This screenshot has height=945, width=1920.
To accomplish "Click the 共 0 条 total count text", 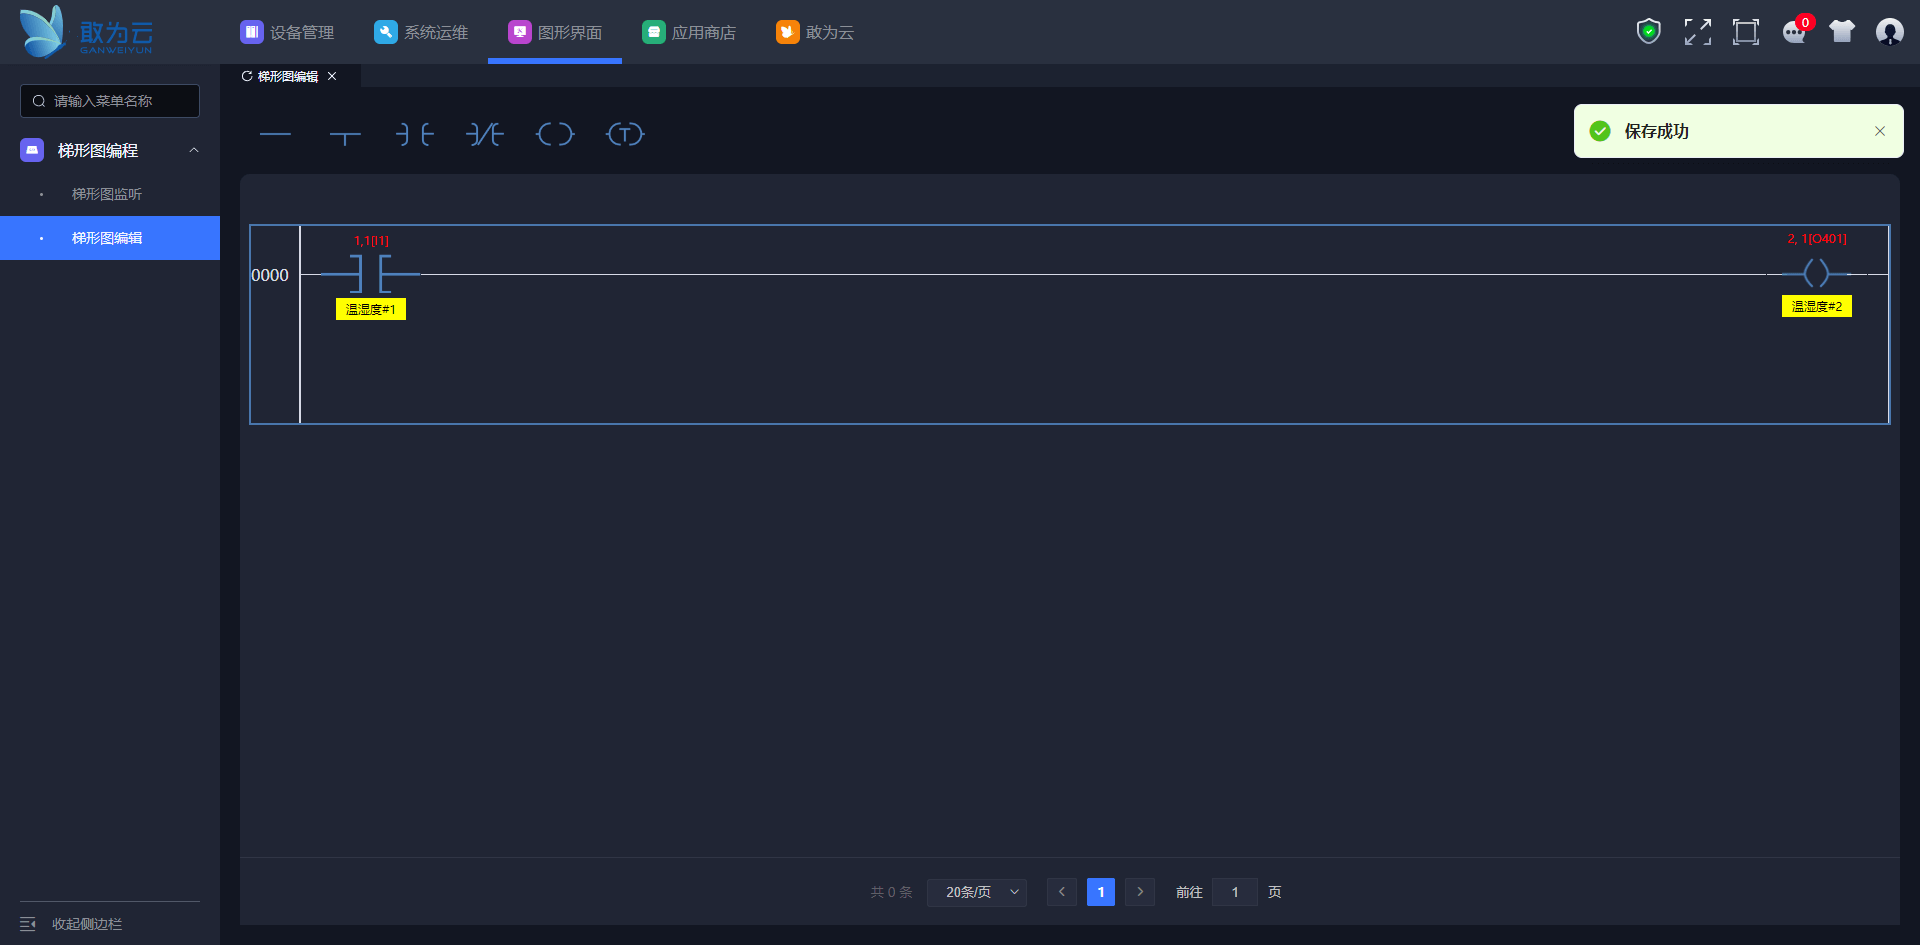I will (891, 892).
